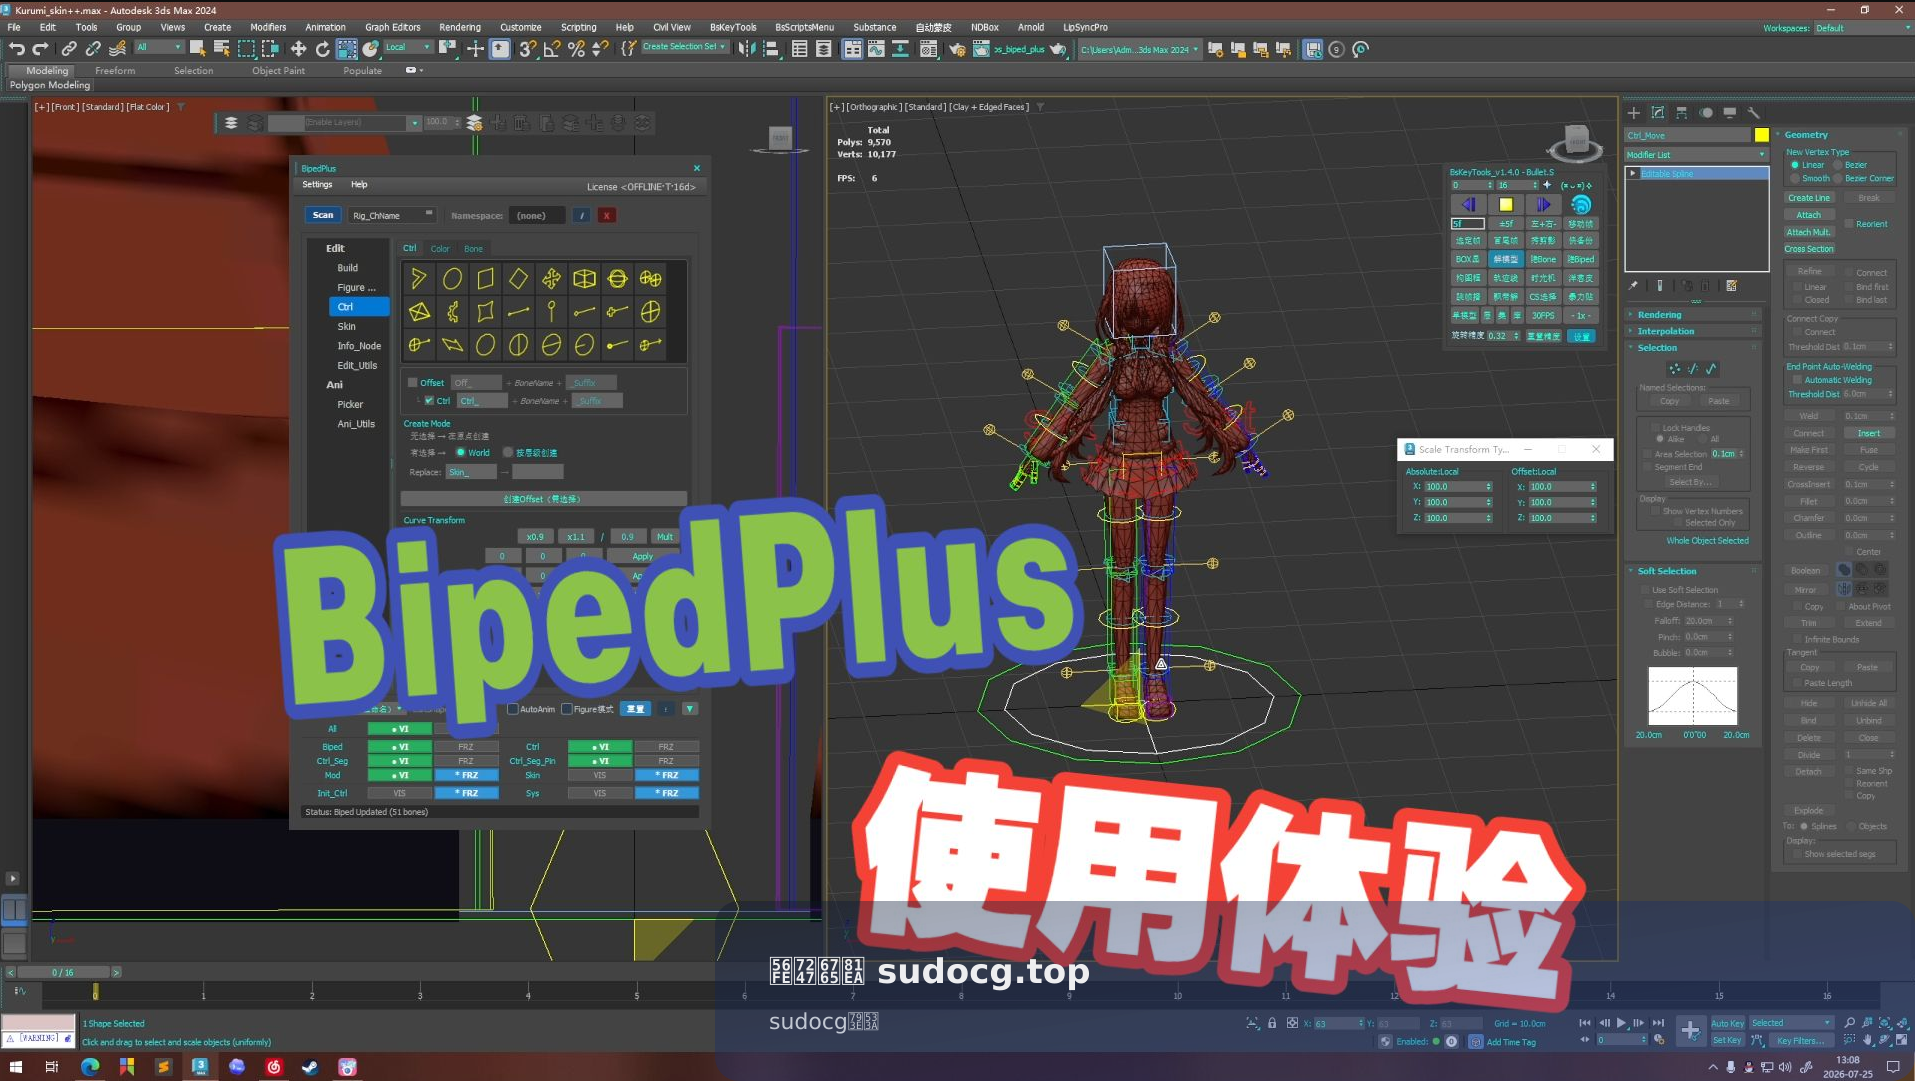Enable Automatic Welding checkbox

[x=1797, y=380]
